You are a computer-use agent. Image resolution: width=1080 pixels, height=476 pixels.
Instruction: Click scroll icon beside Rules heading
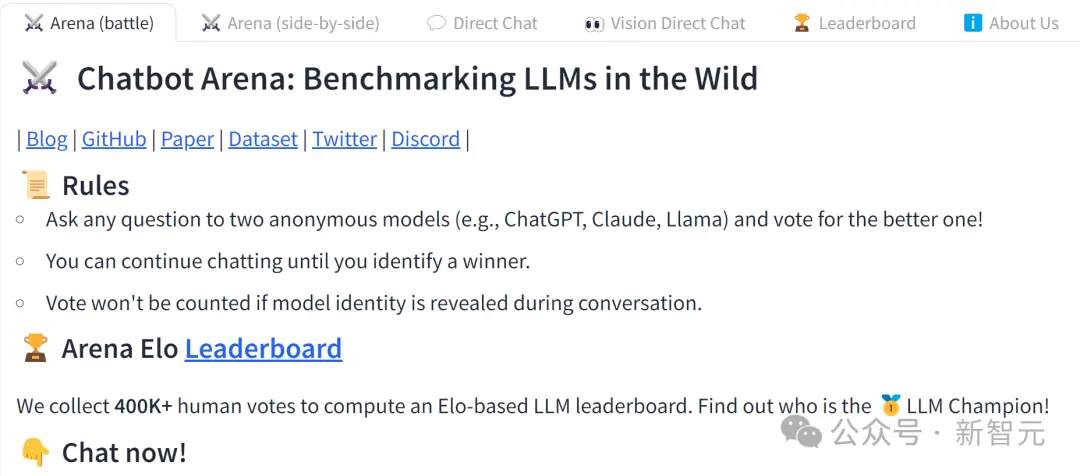click(x=36, y=186)
